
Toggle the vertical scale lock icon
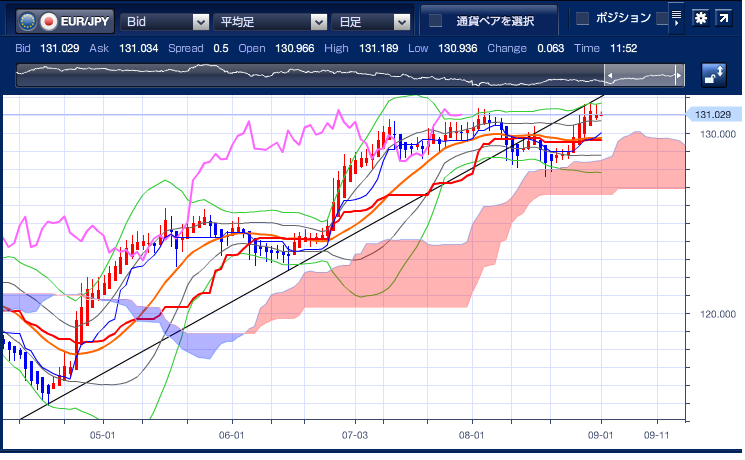point(714,75)
